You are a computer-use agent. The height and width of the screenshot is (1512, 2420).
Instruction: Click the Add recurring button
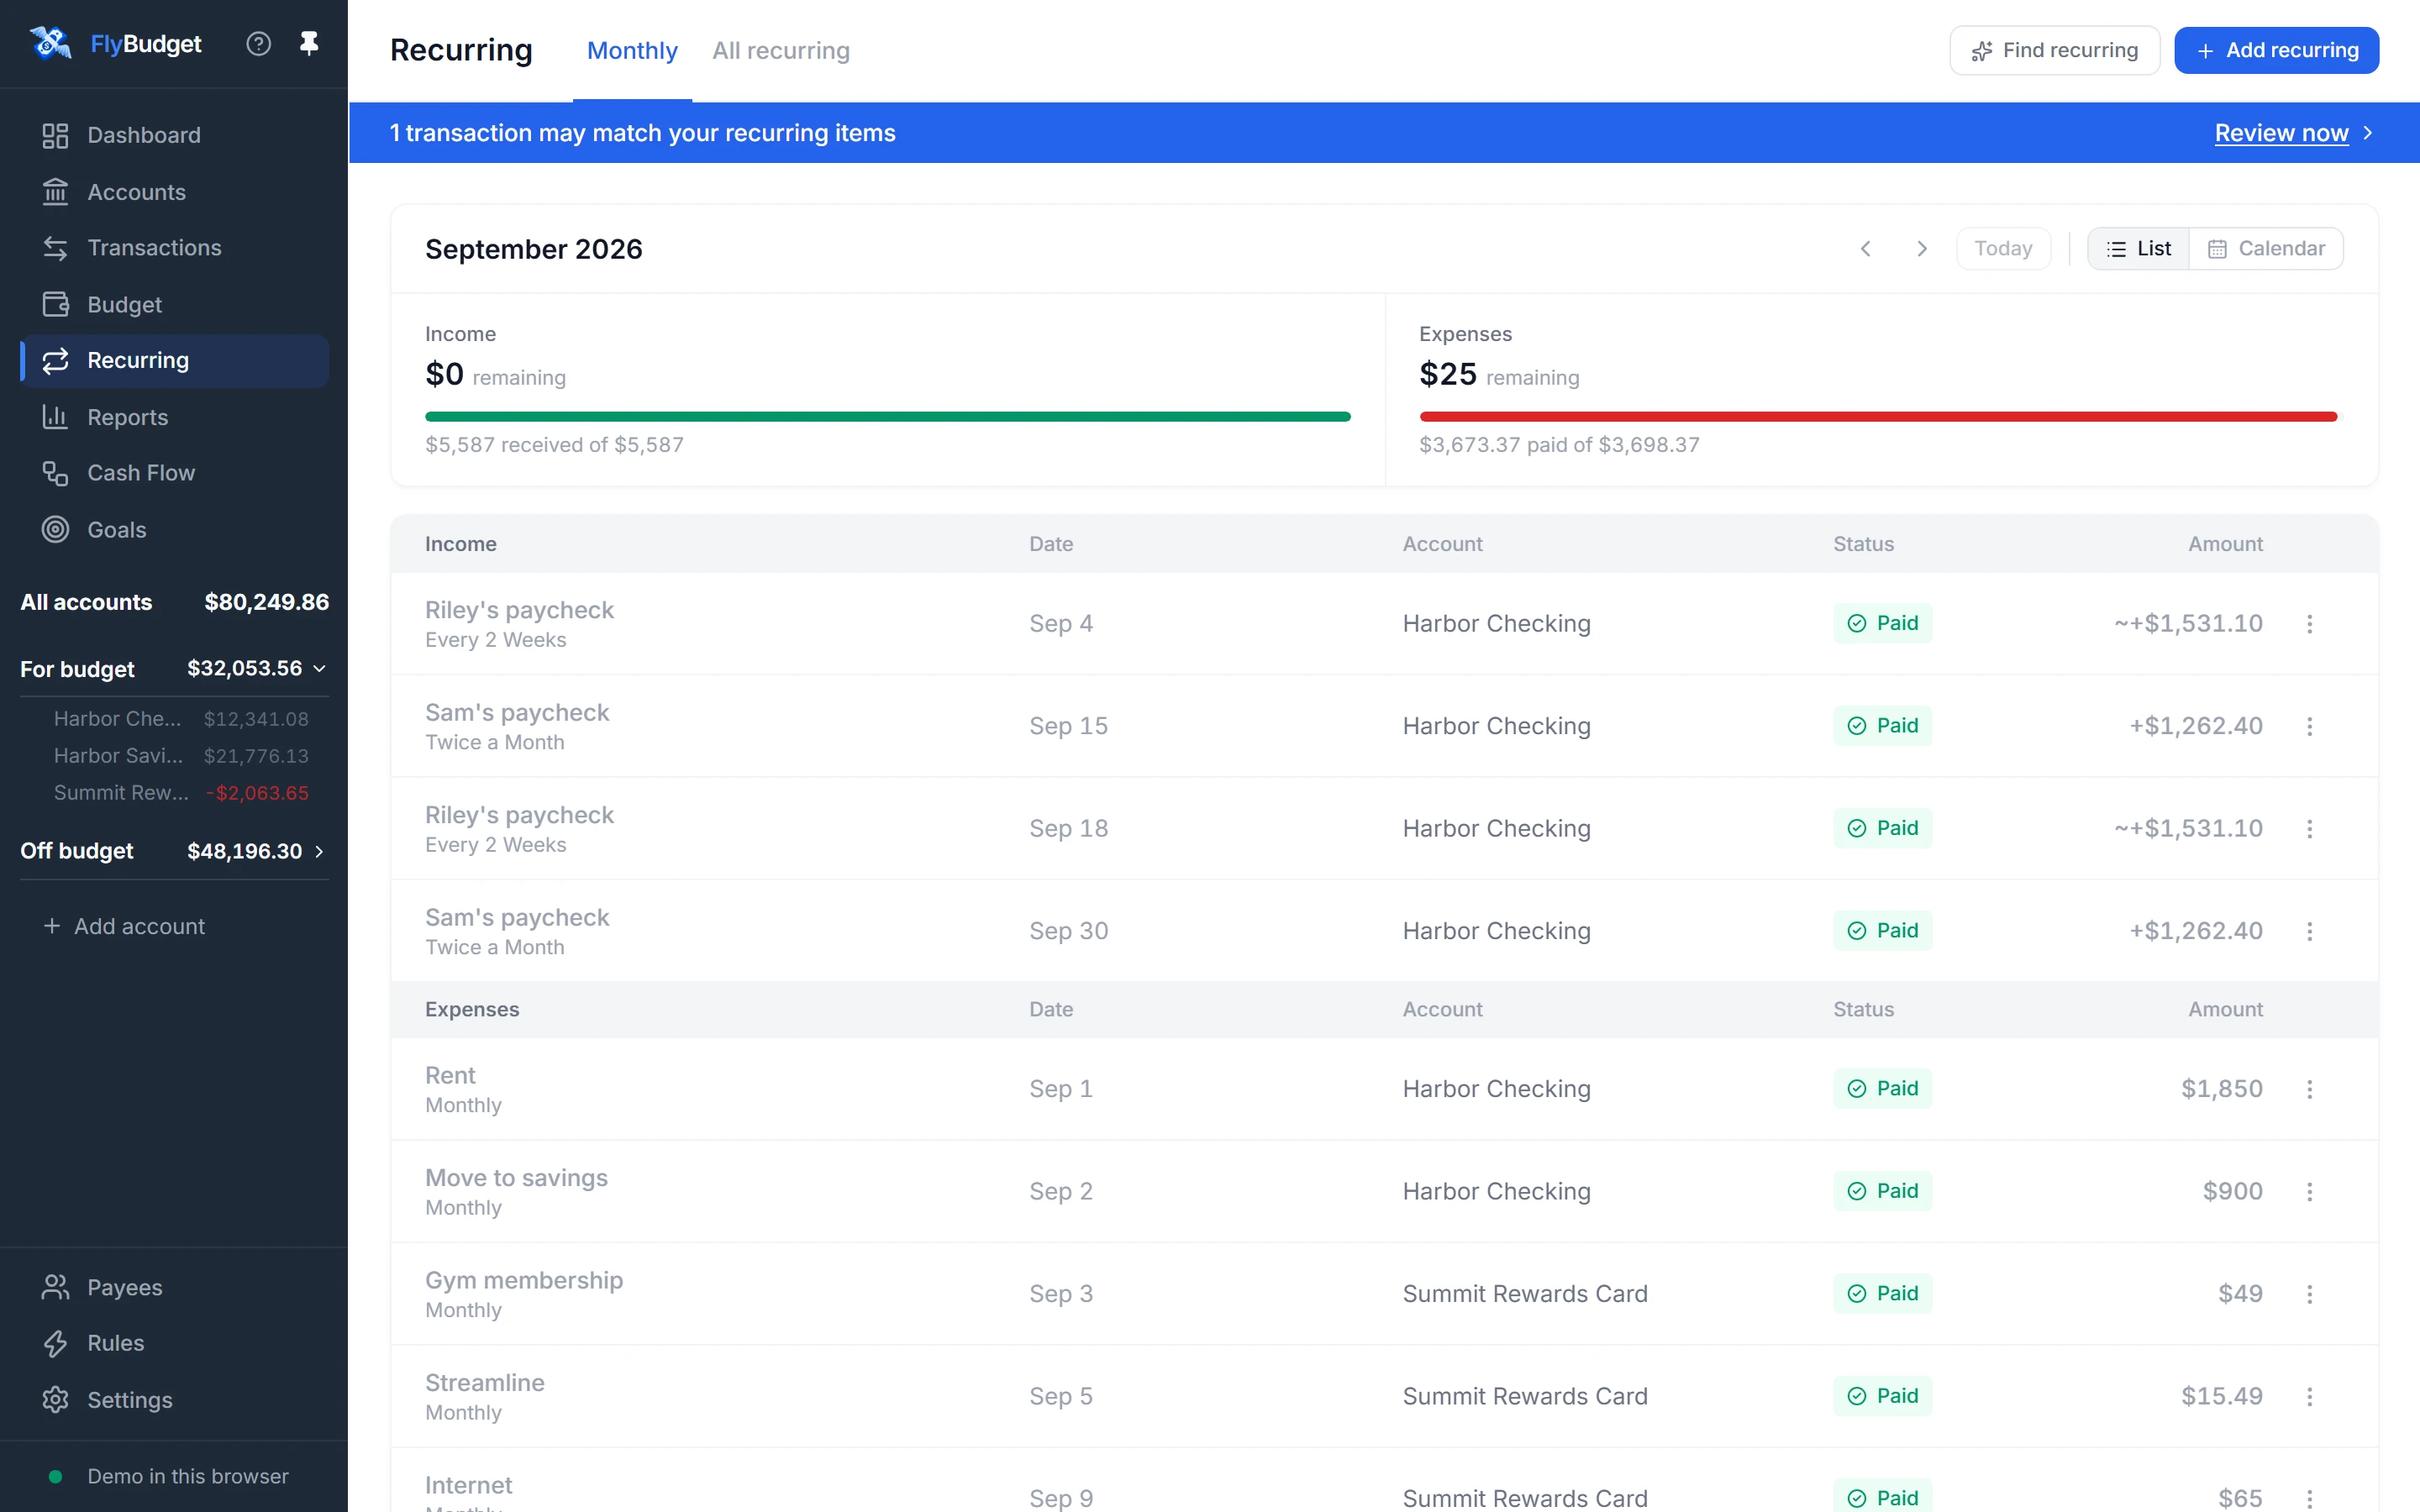point(2276,50)
